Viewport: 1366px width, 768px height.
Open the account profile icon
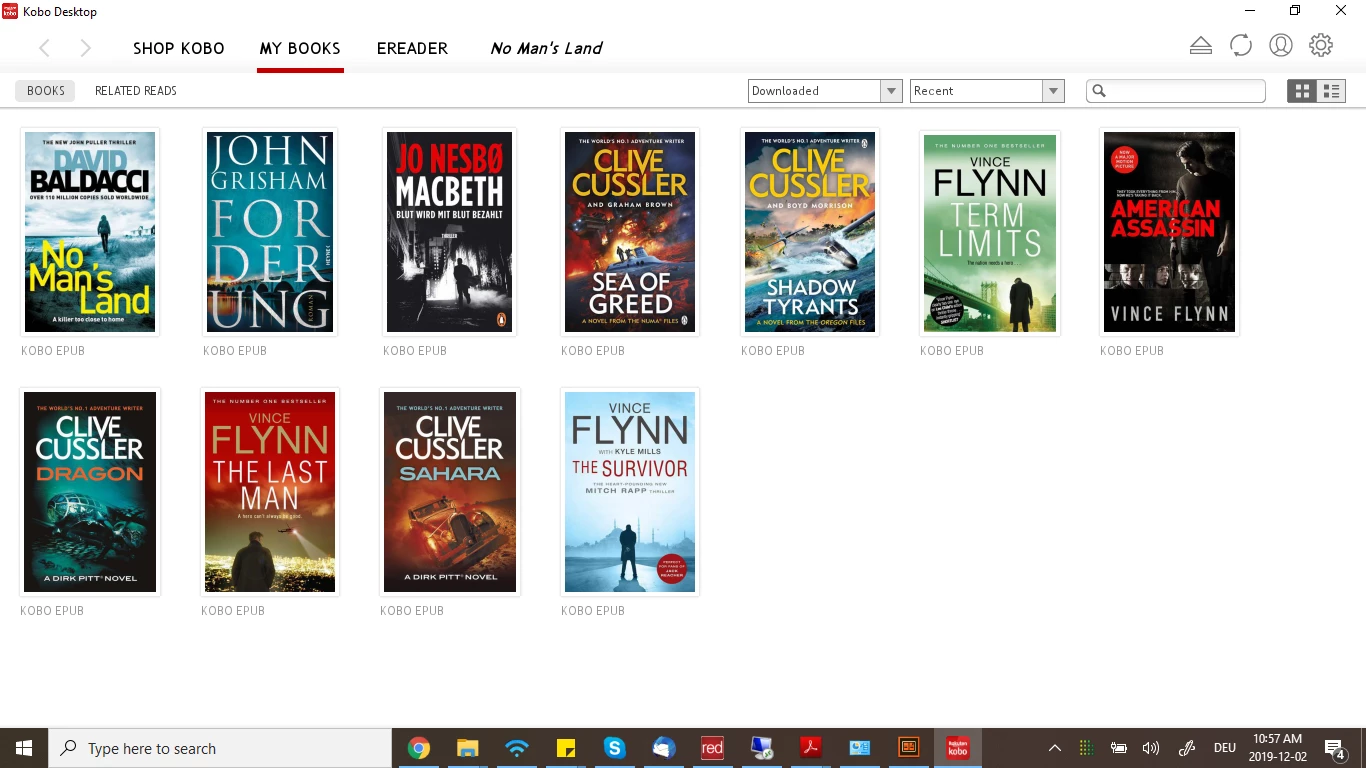pyautogui.click(x=1281, y=46)
